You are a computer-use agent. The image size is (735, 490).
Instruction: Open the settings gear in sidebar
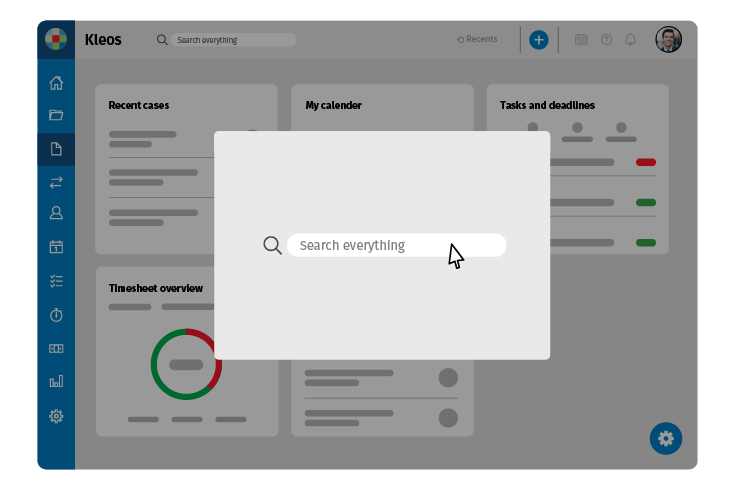tap(56, 416)
